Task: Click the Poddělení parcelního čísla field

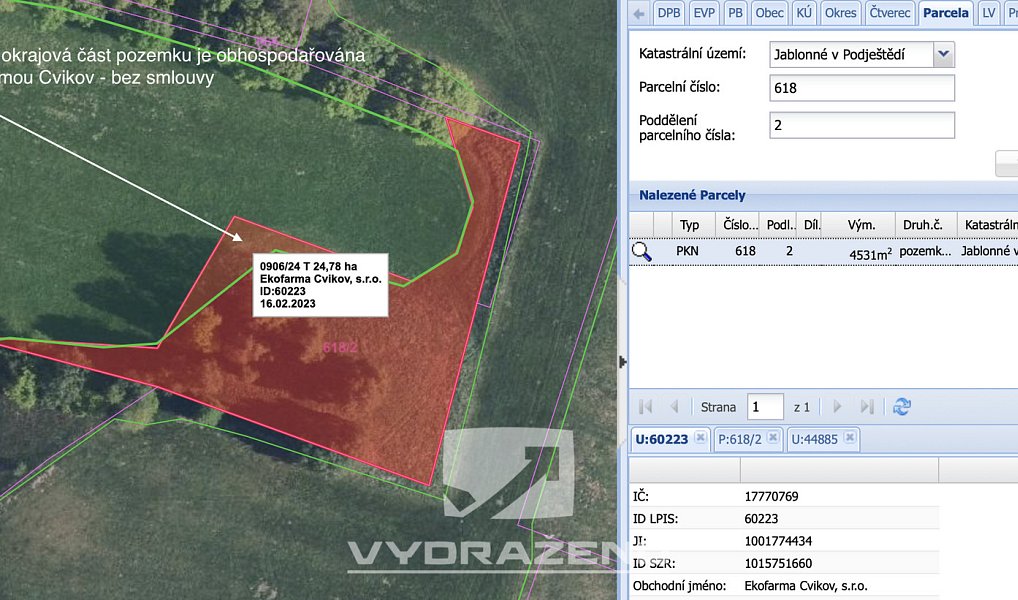Action: tap(862, 125)
